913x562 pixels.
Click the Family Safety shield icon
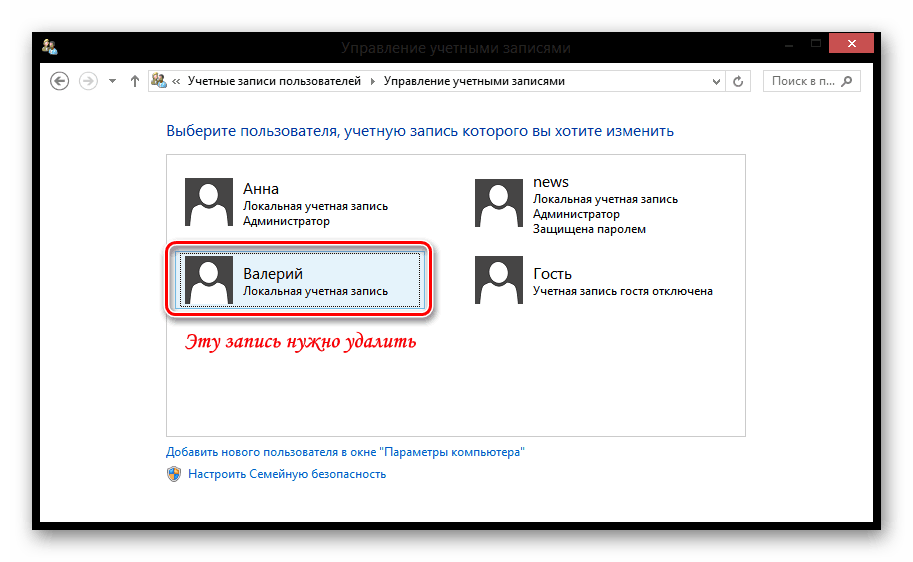click(174, 474)
